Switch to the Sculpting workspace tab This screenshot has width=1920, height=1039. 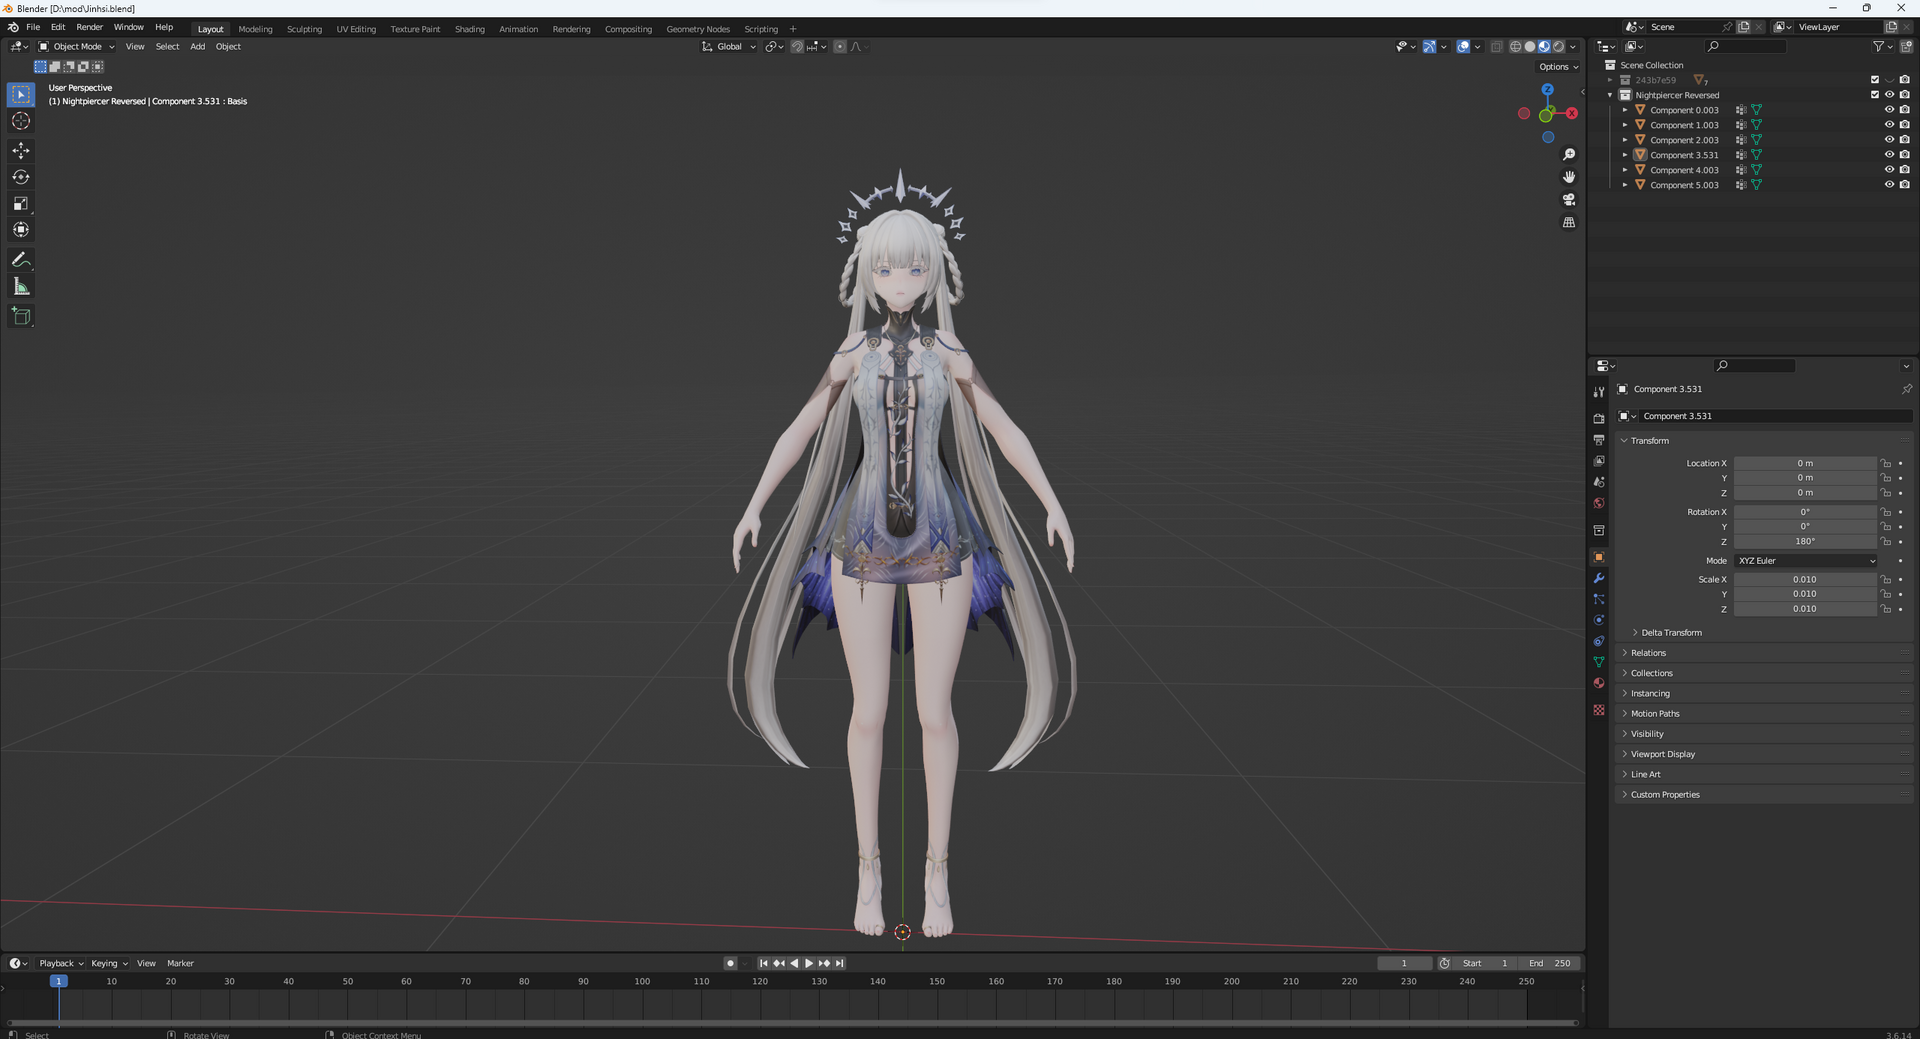click(304, 29)
